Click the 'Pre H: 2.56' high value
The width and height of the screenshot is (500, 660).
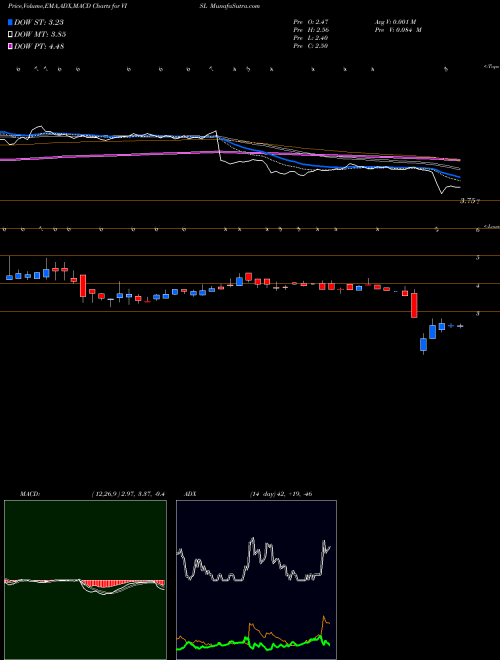(x=311, y=30)
